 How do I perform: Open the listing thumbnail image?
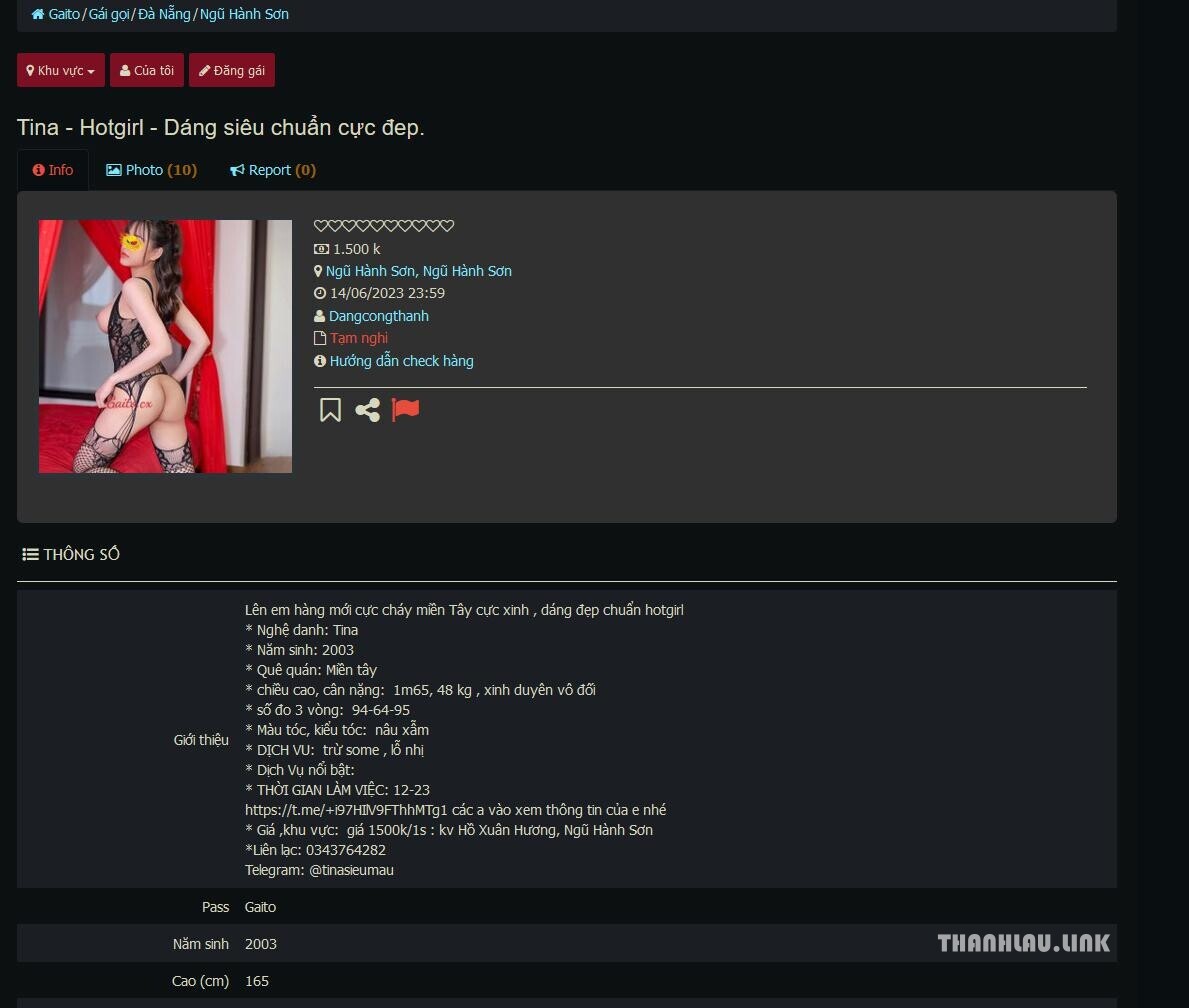click(165, 347)
